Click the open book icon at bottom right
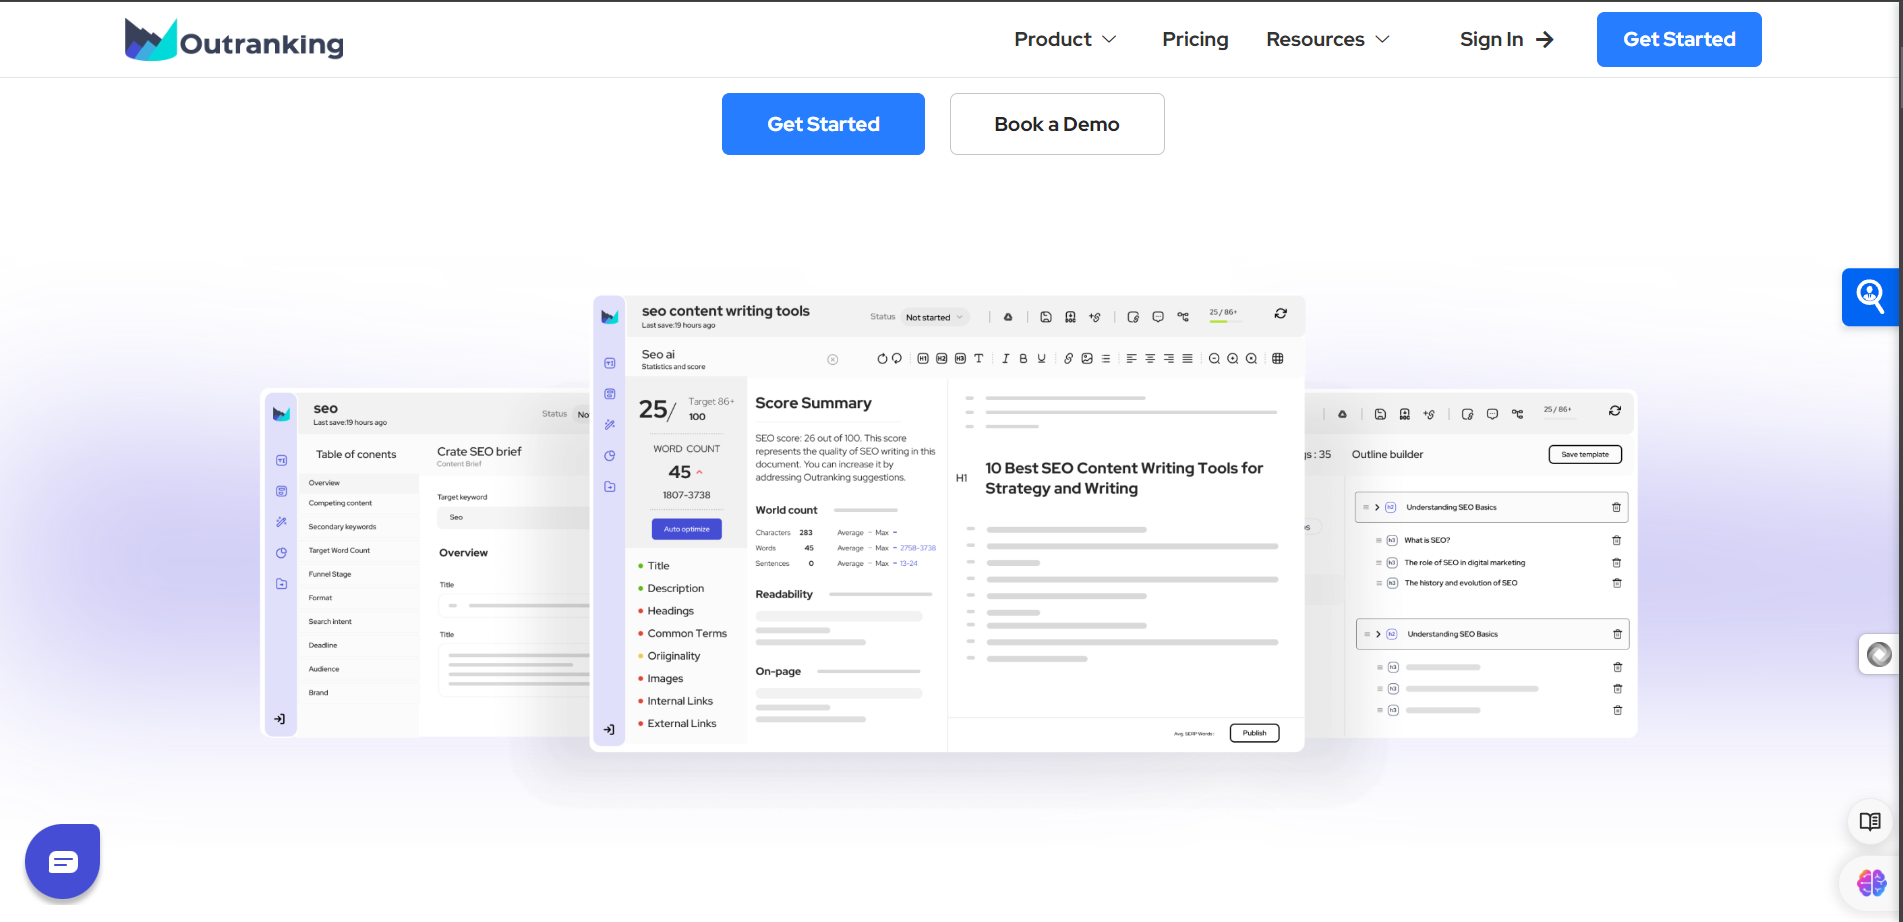This screenshot has height=922, width=1903. click(1870, 822)
